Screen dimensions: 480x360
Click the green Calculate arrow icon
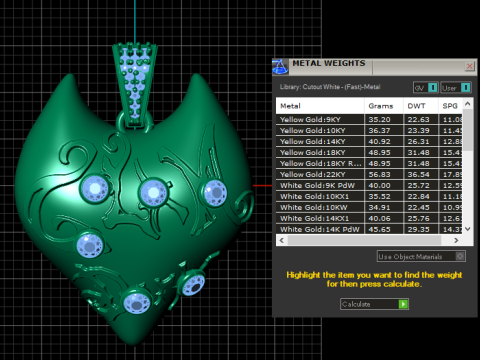[x=403, y=304]
